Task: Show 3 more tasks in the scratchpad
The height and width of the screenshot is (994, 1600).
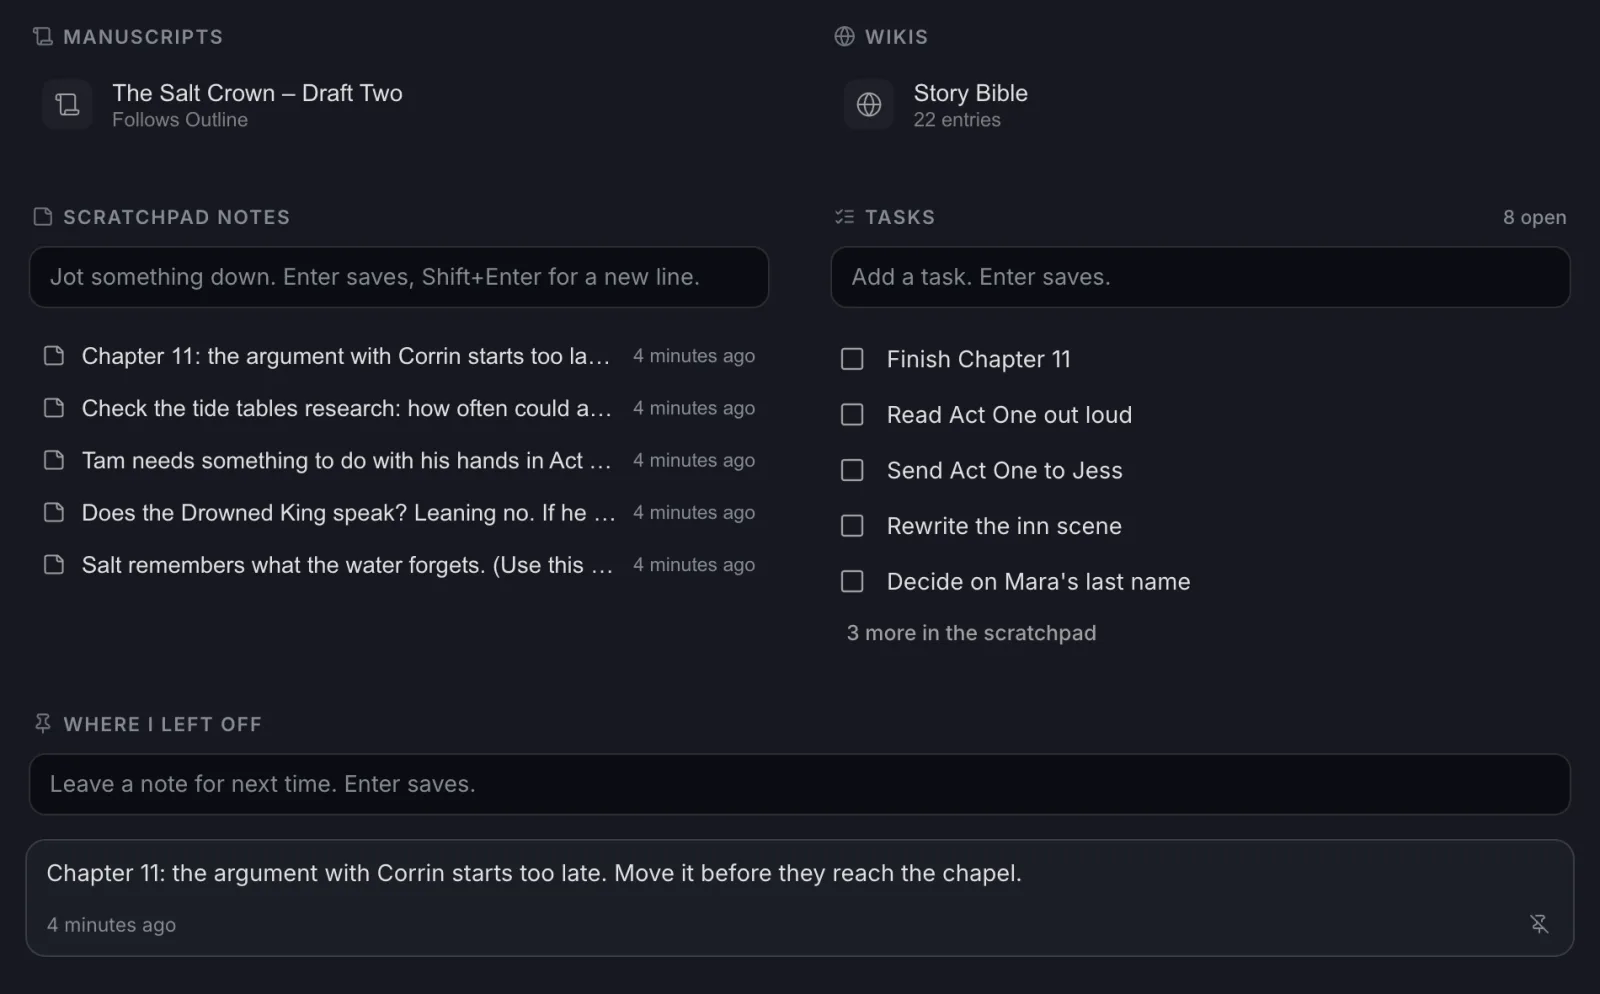Action: tap(971, 633)
